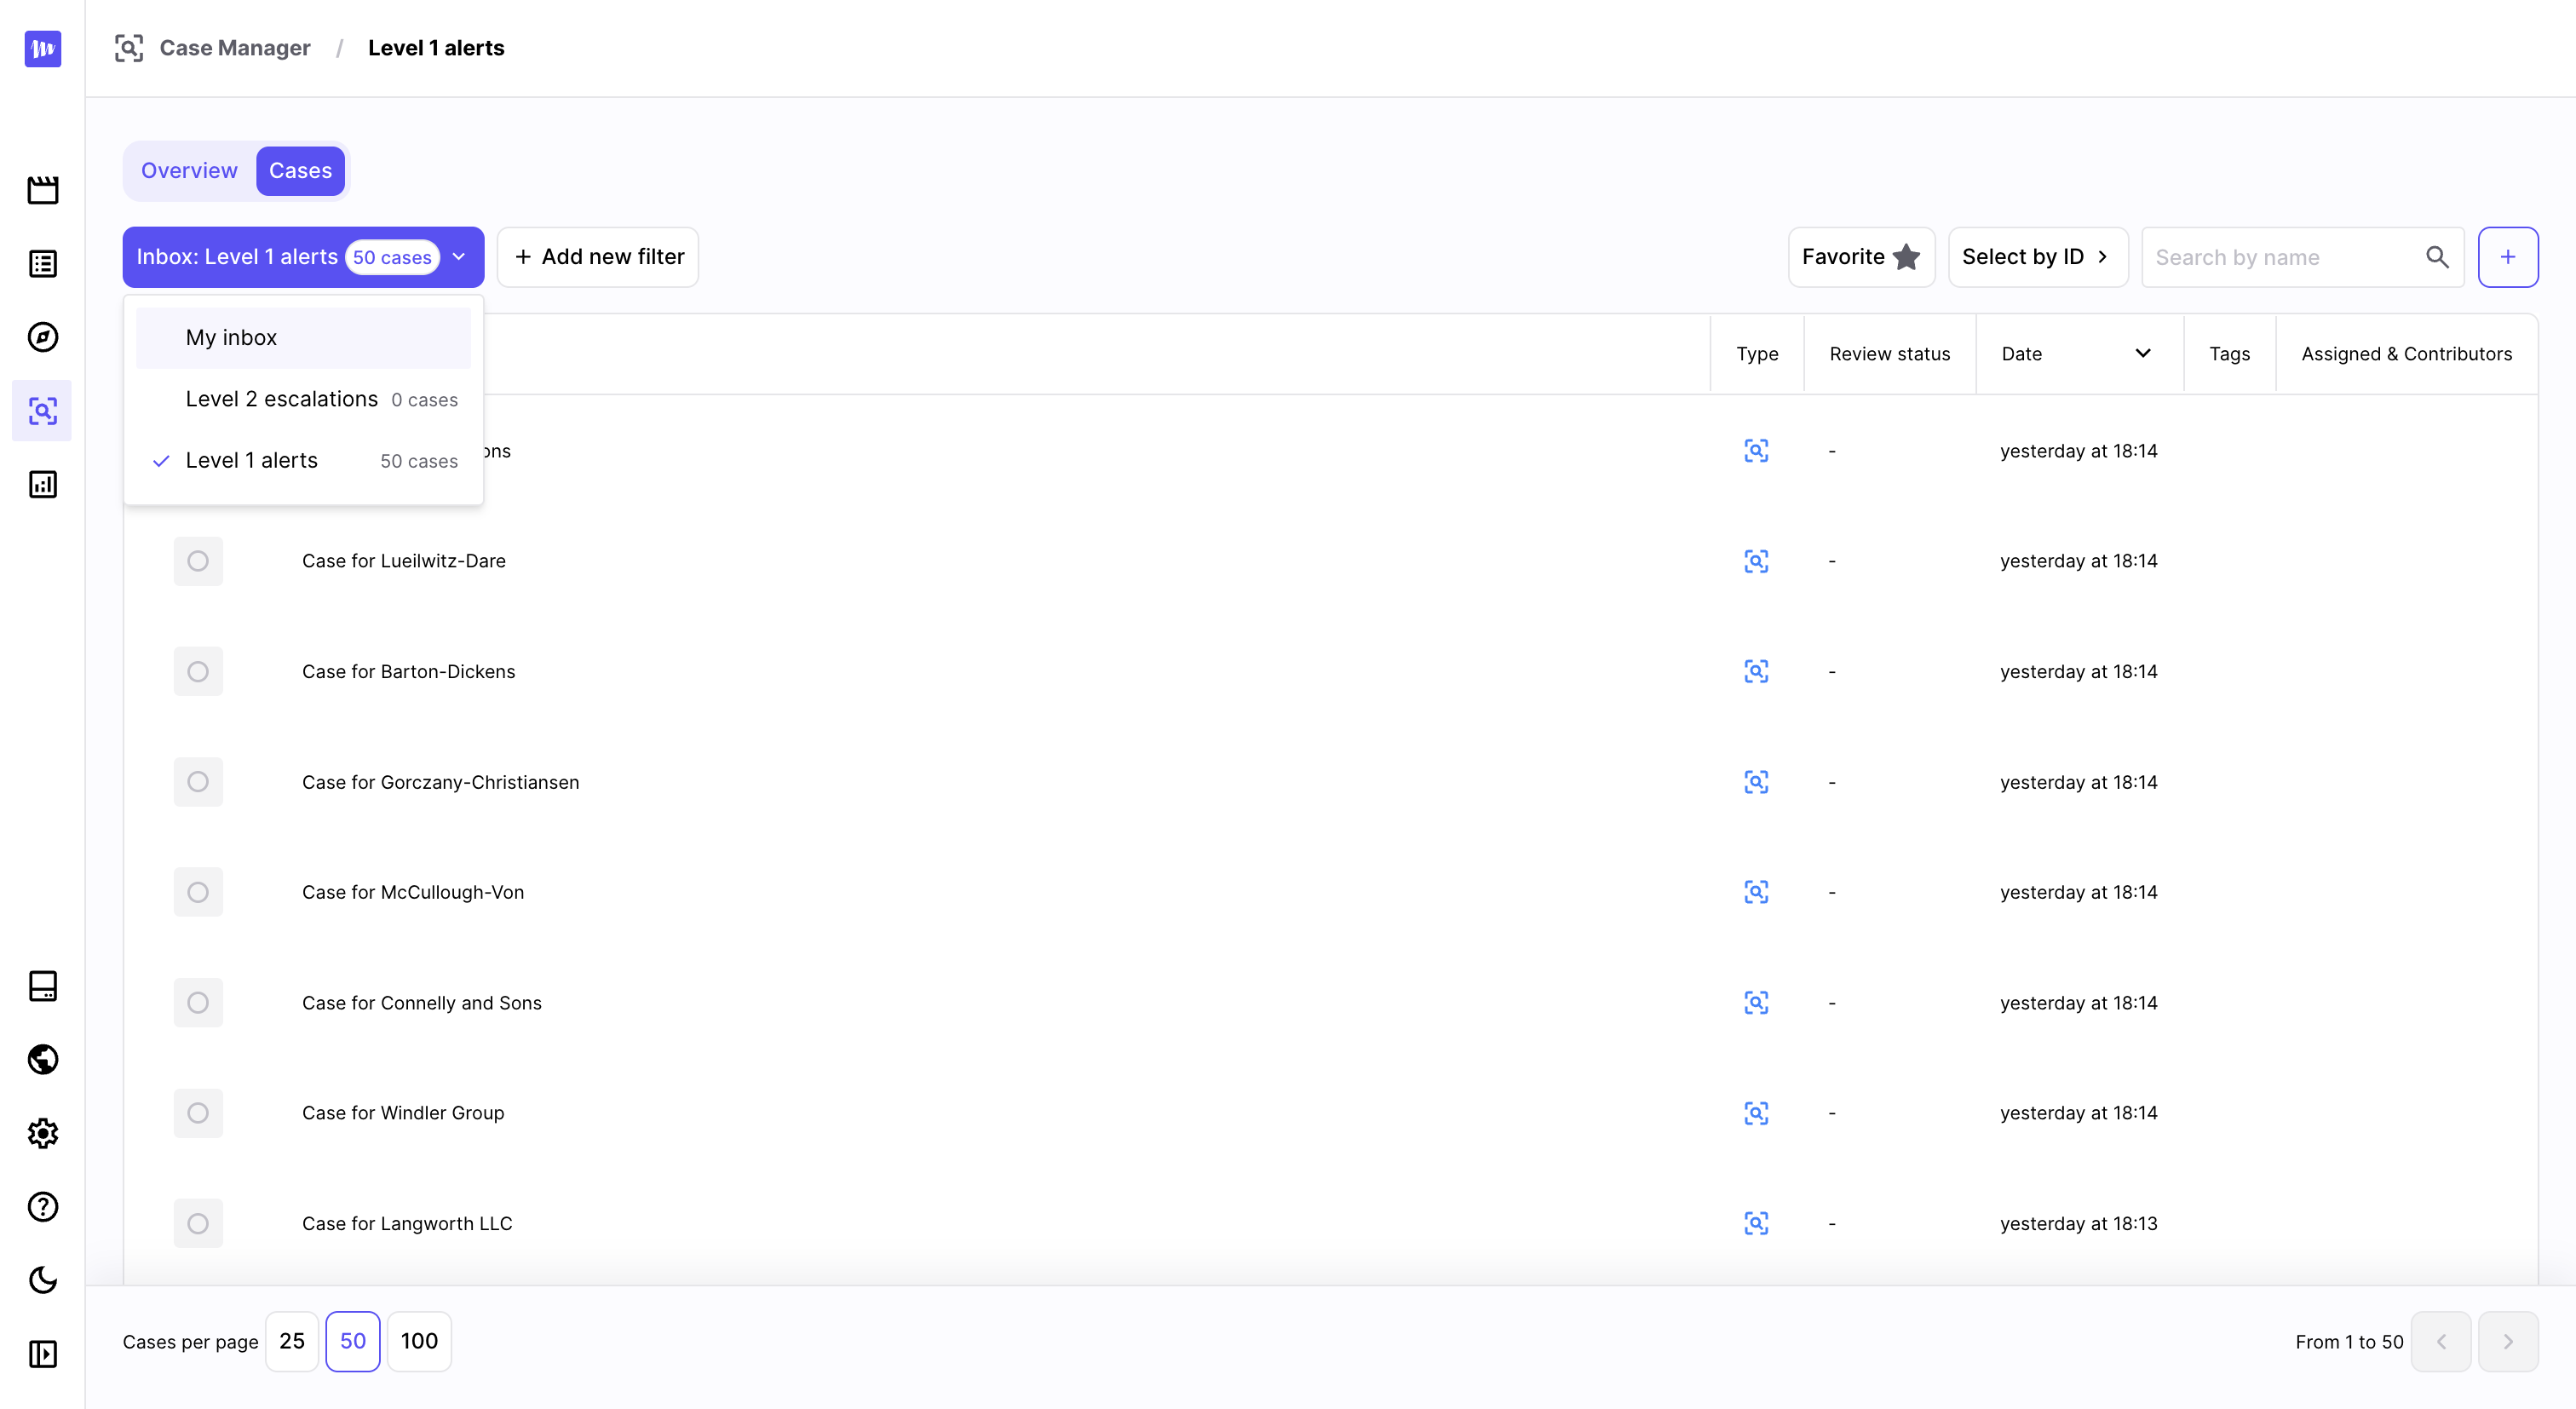Screen dimensions: 2576x1409
Task: Set cases per page to 100
Action: point(419,1341)
